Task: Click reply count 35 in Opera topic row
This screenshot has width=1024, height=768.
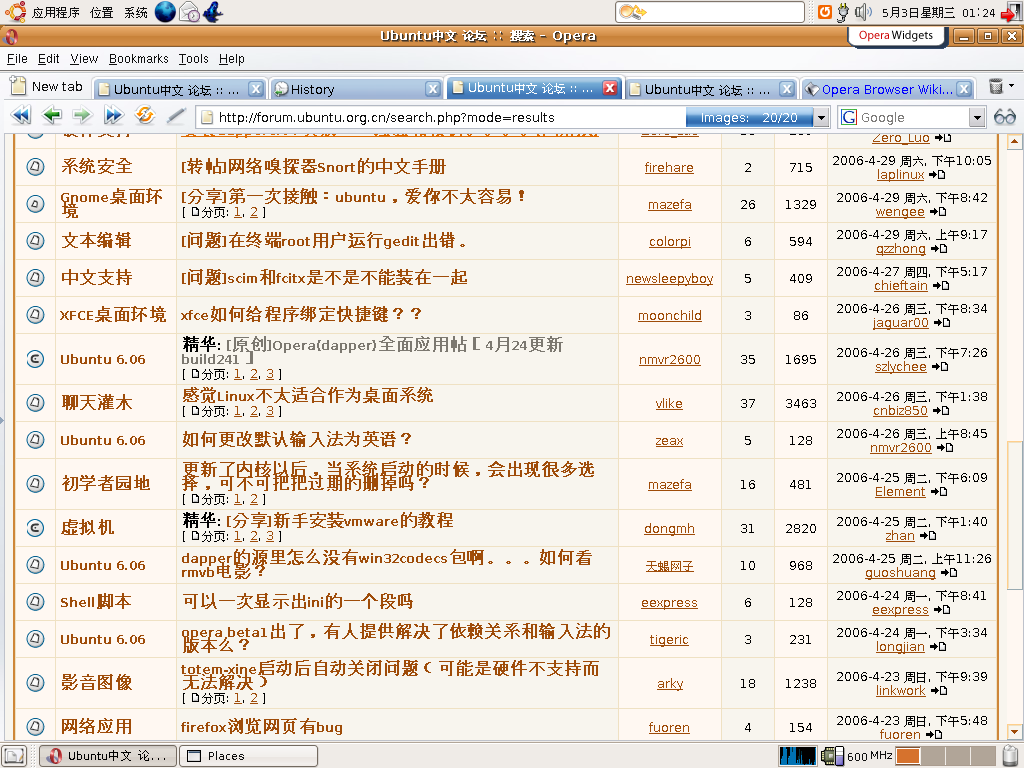Action: (748, 359)
